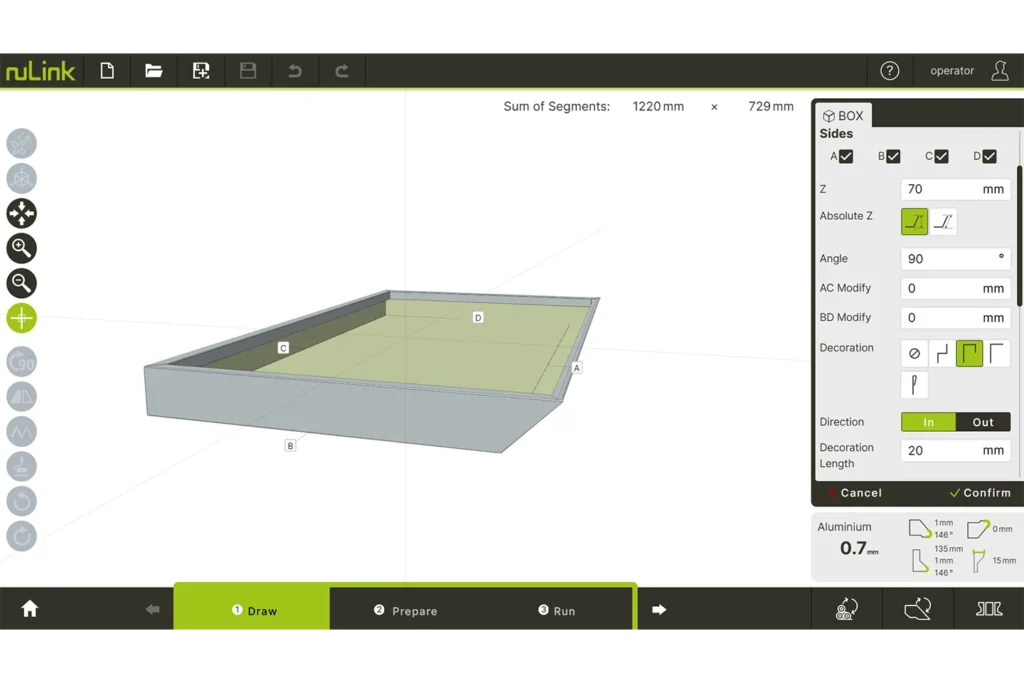Click the next step right arrow
This screenshot has height=683, width=1024.
point(659,610)
